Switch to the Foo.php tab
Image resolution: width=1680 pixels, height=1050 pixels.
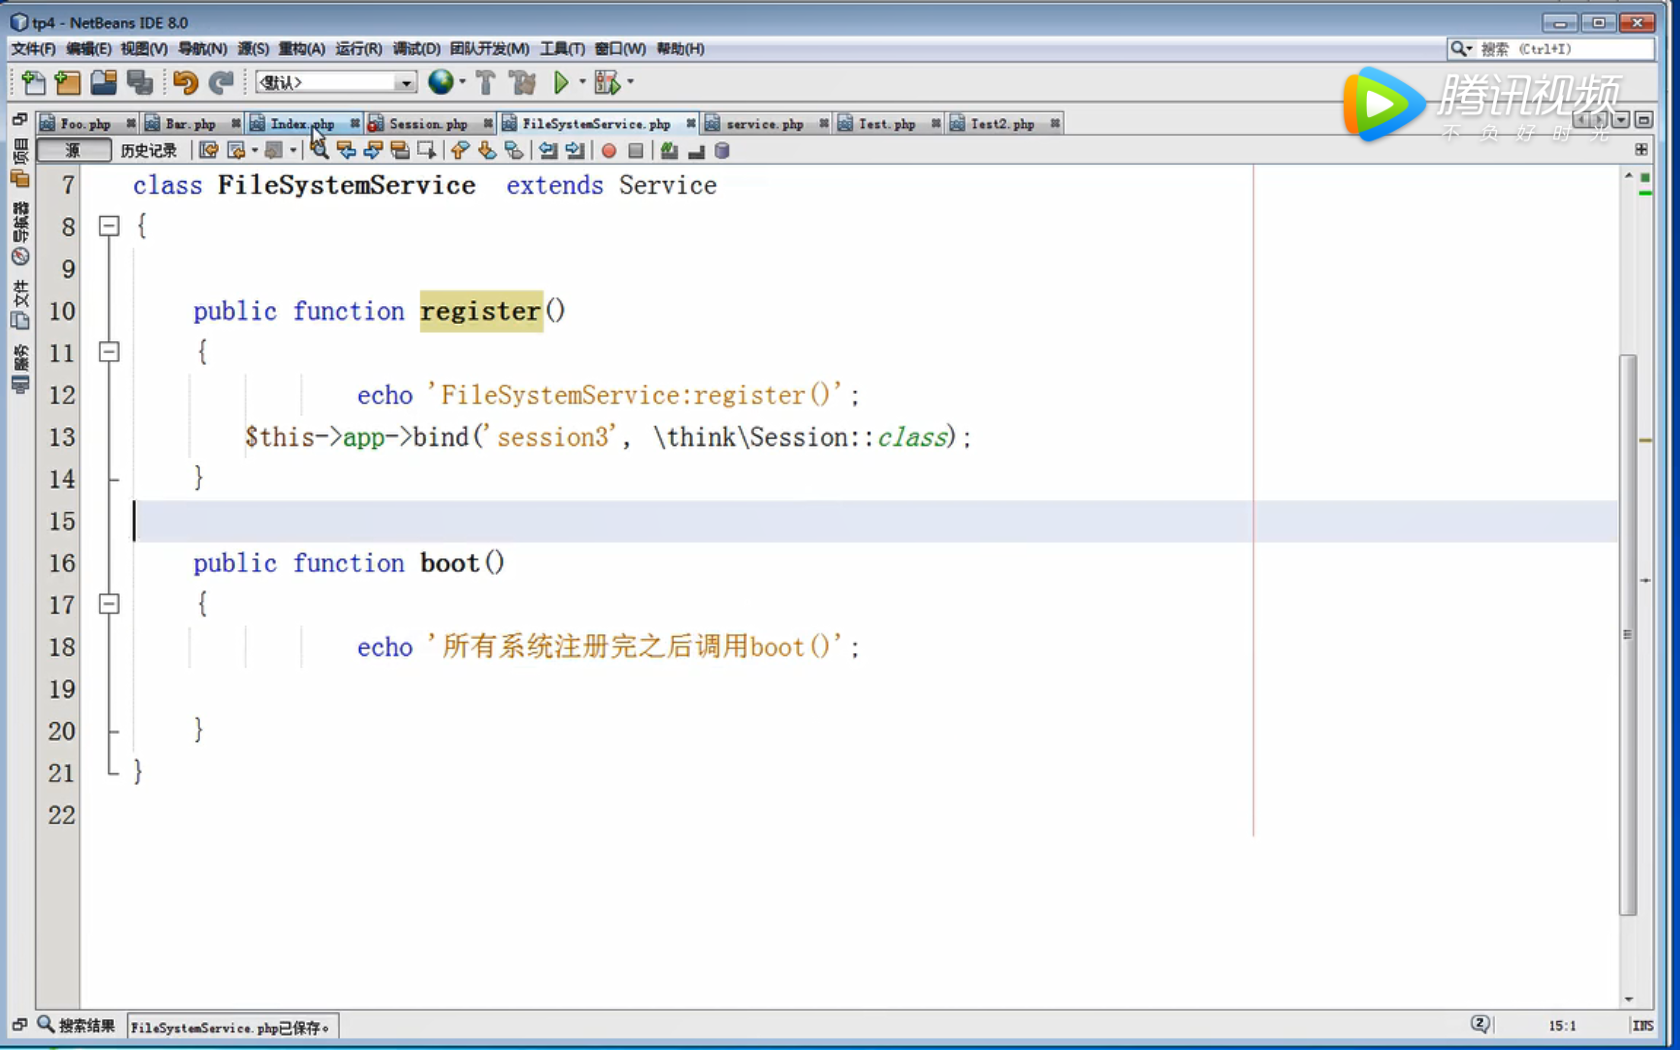point(85,124)
